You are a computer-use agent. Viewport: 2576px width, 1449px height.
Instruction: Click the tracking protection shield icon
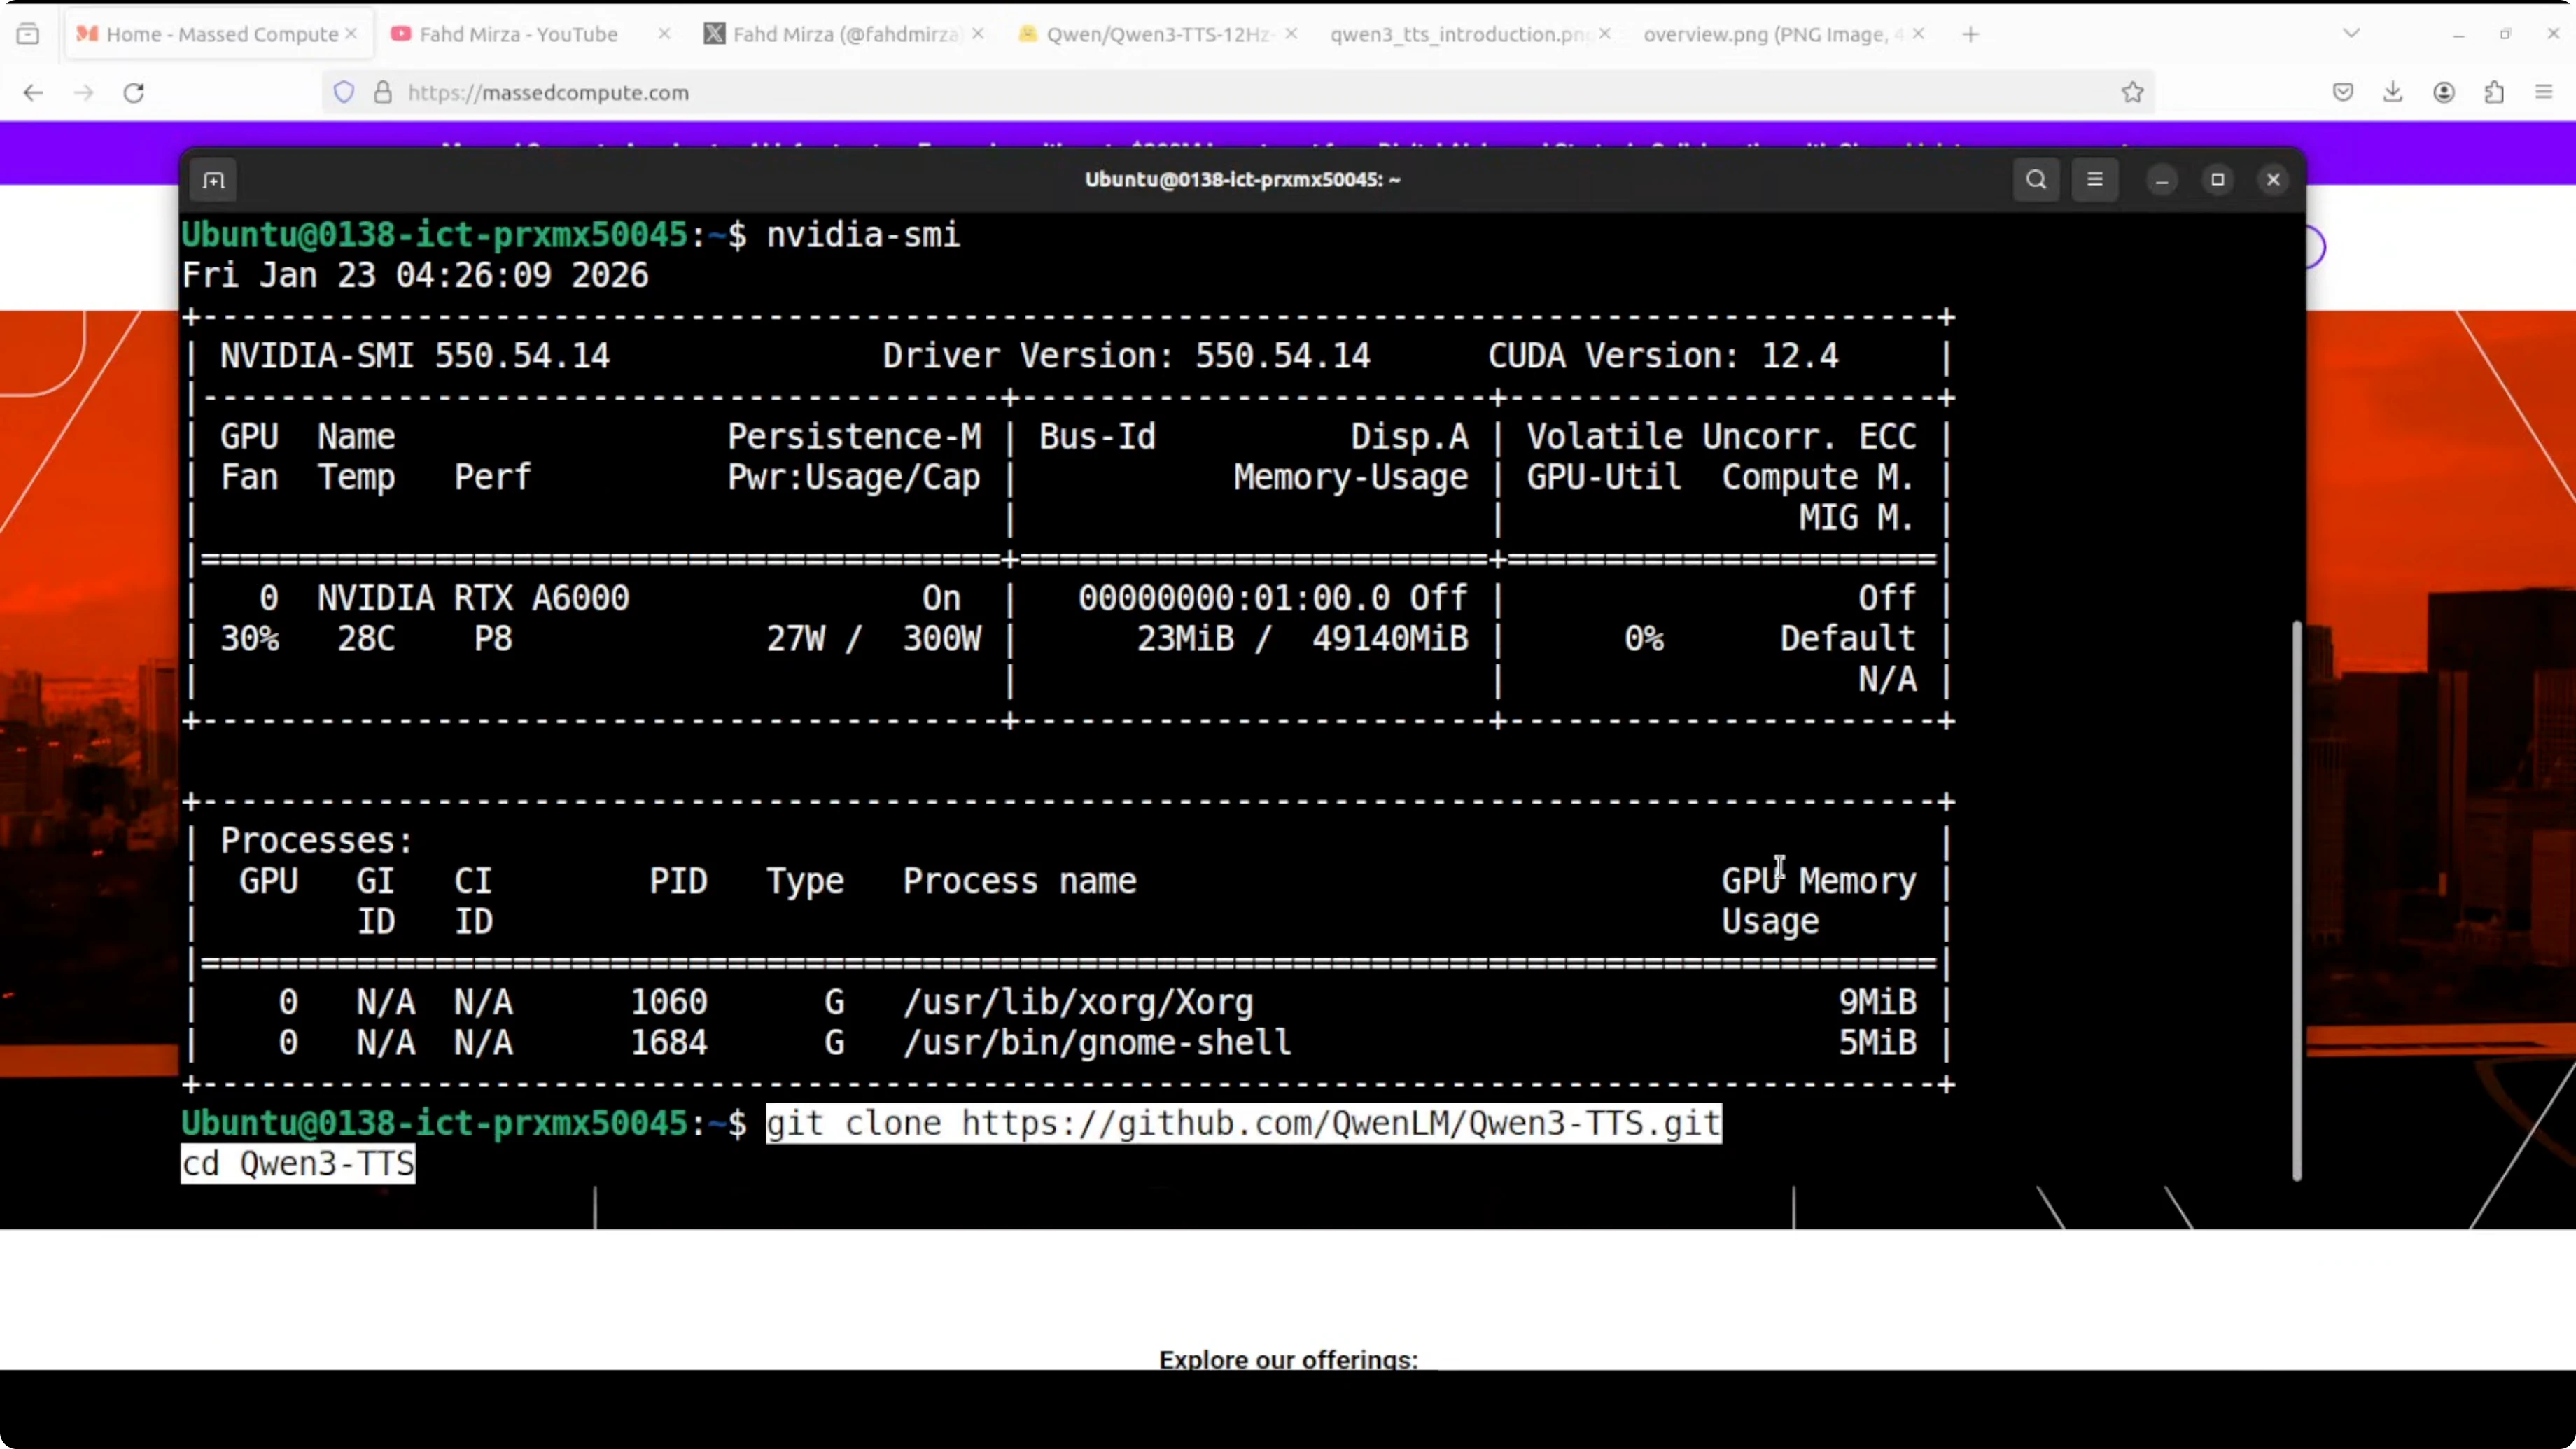[344, 93]
